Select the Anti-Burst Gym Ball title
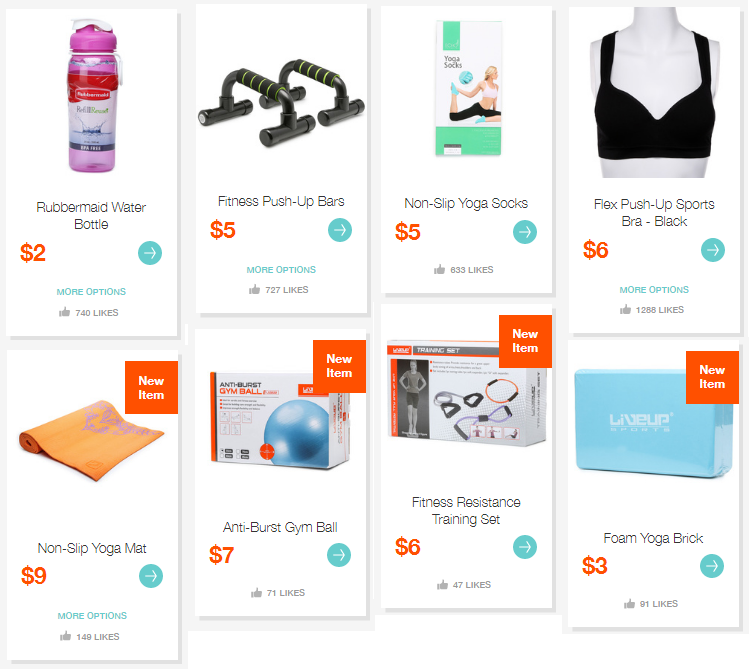Image resolution: width=751 pixels, height=669 pixels. [280, 527]
